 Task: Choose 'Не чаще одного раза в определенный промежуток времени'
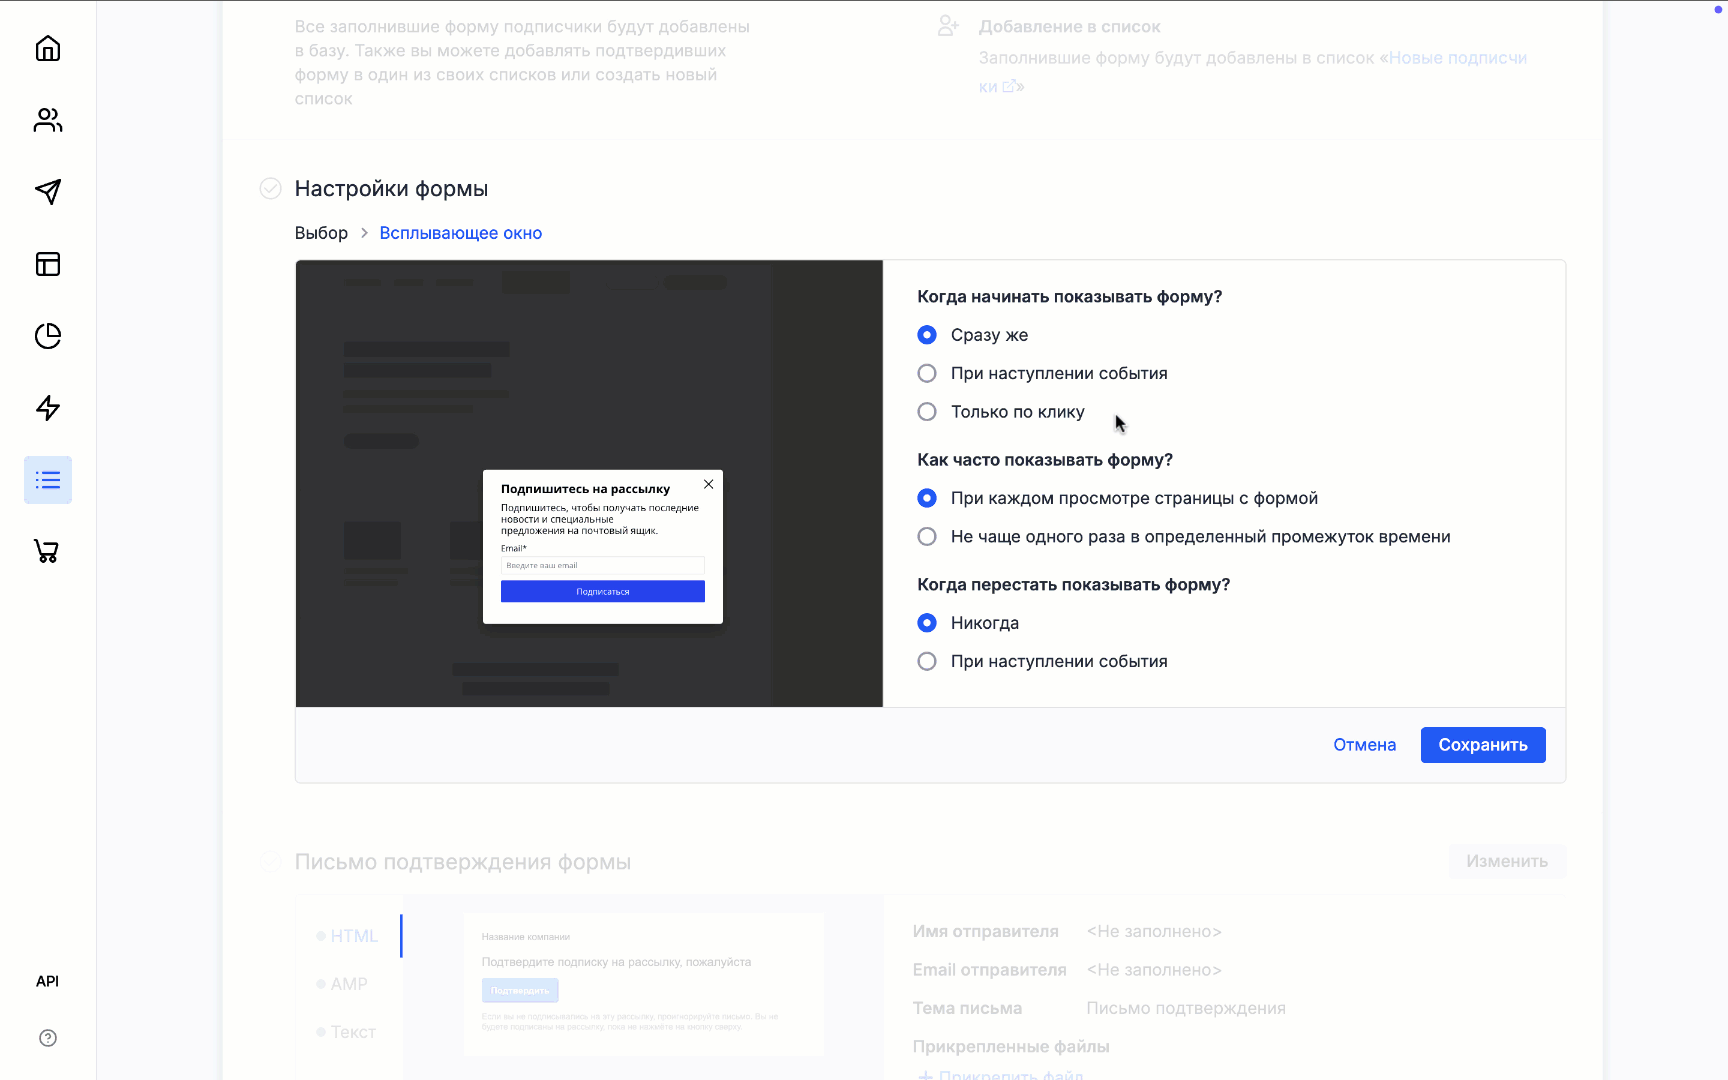click(x=926, y=536)
